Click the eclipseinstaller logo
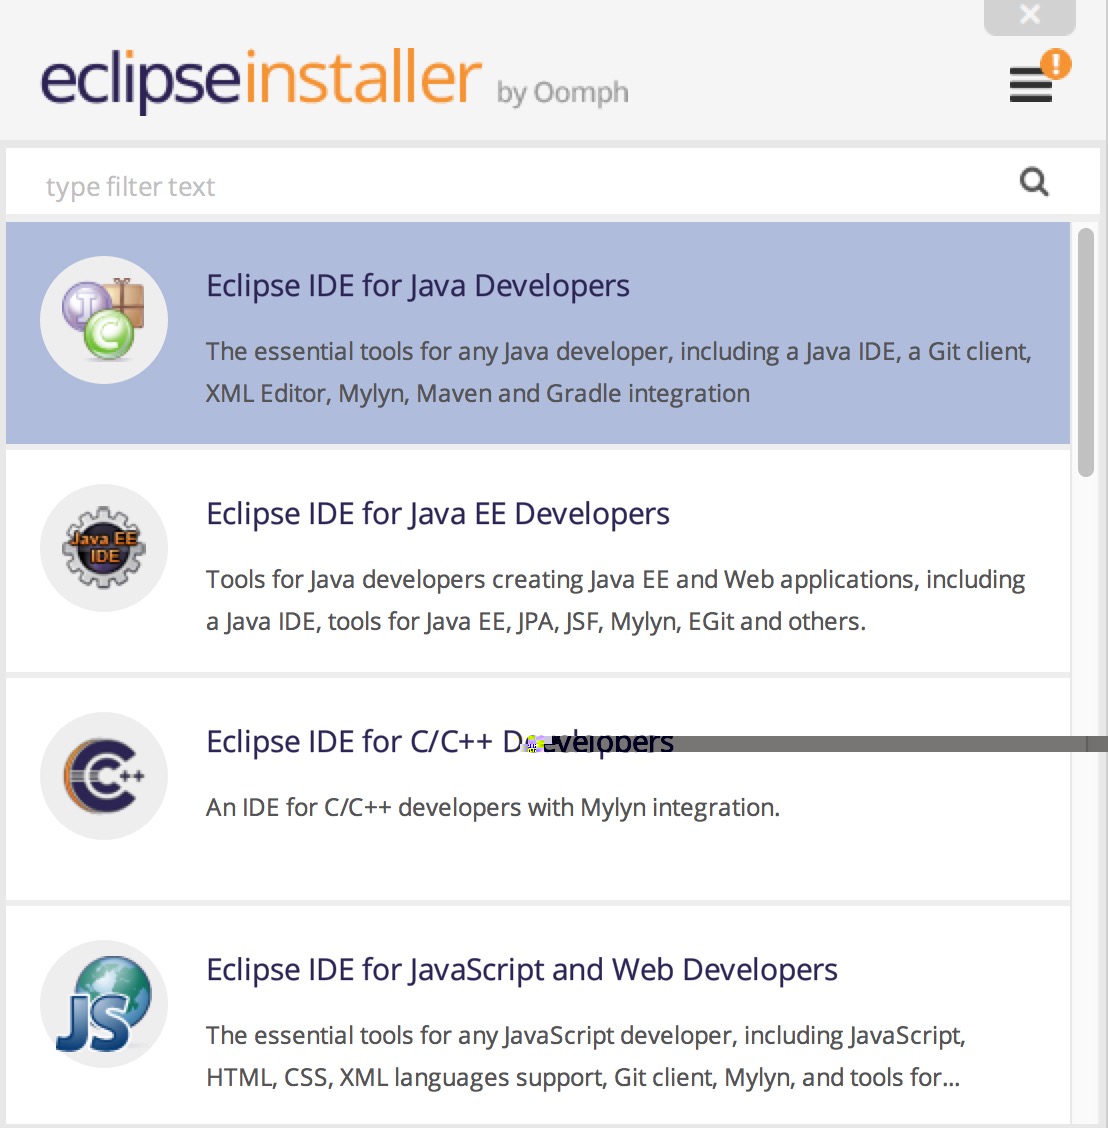The height and width of the screenshot is (1128, 1108). [261, 81]
